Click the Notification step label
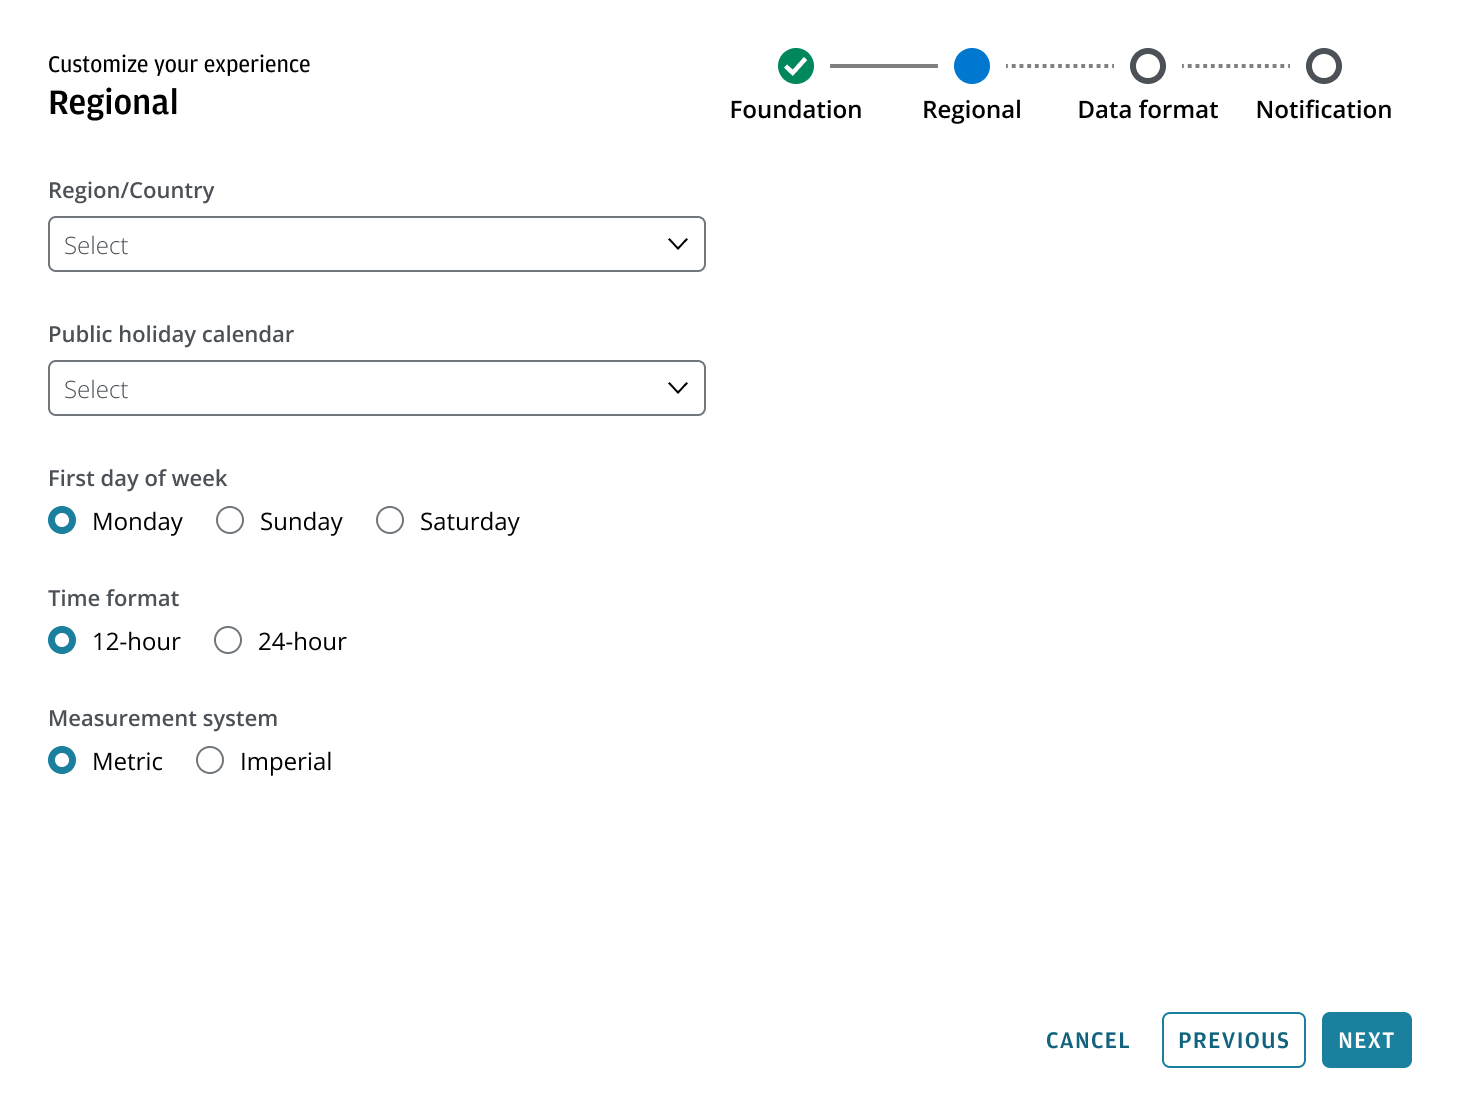The width and height of the screenshot is (1460, 1116). (1324, 110)
